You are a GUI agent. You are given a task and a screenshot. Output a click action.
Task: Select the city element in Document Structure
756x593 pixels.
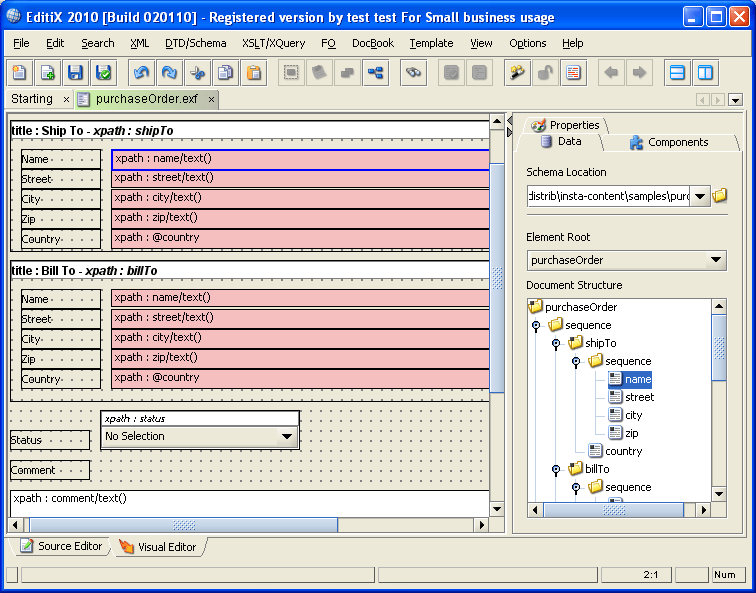pos(625,415)
